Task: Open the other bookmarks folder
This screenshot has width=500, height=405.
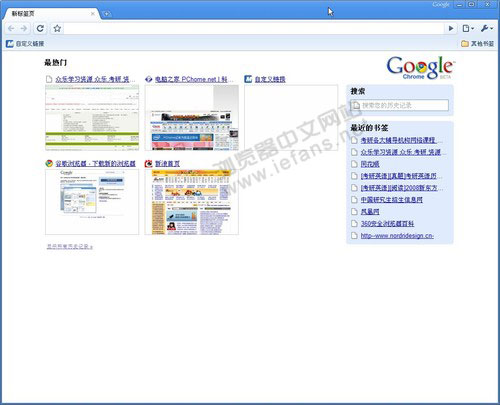Action: tap(477, 44)
